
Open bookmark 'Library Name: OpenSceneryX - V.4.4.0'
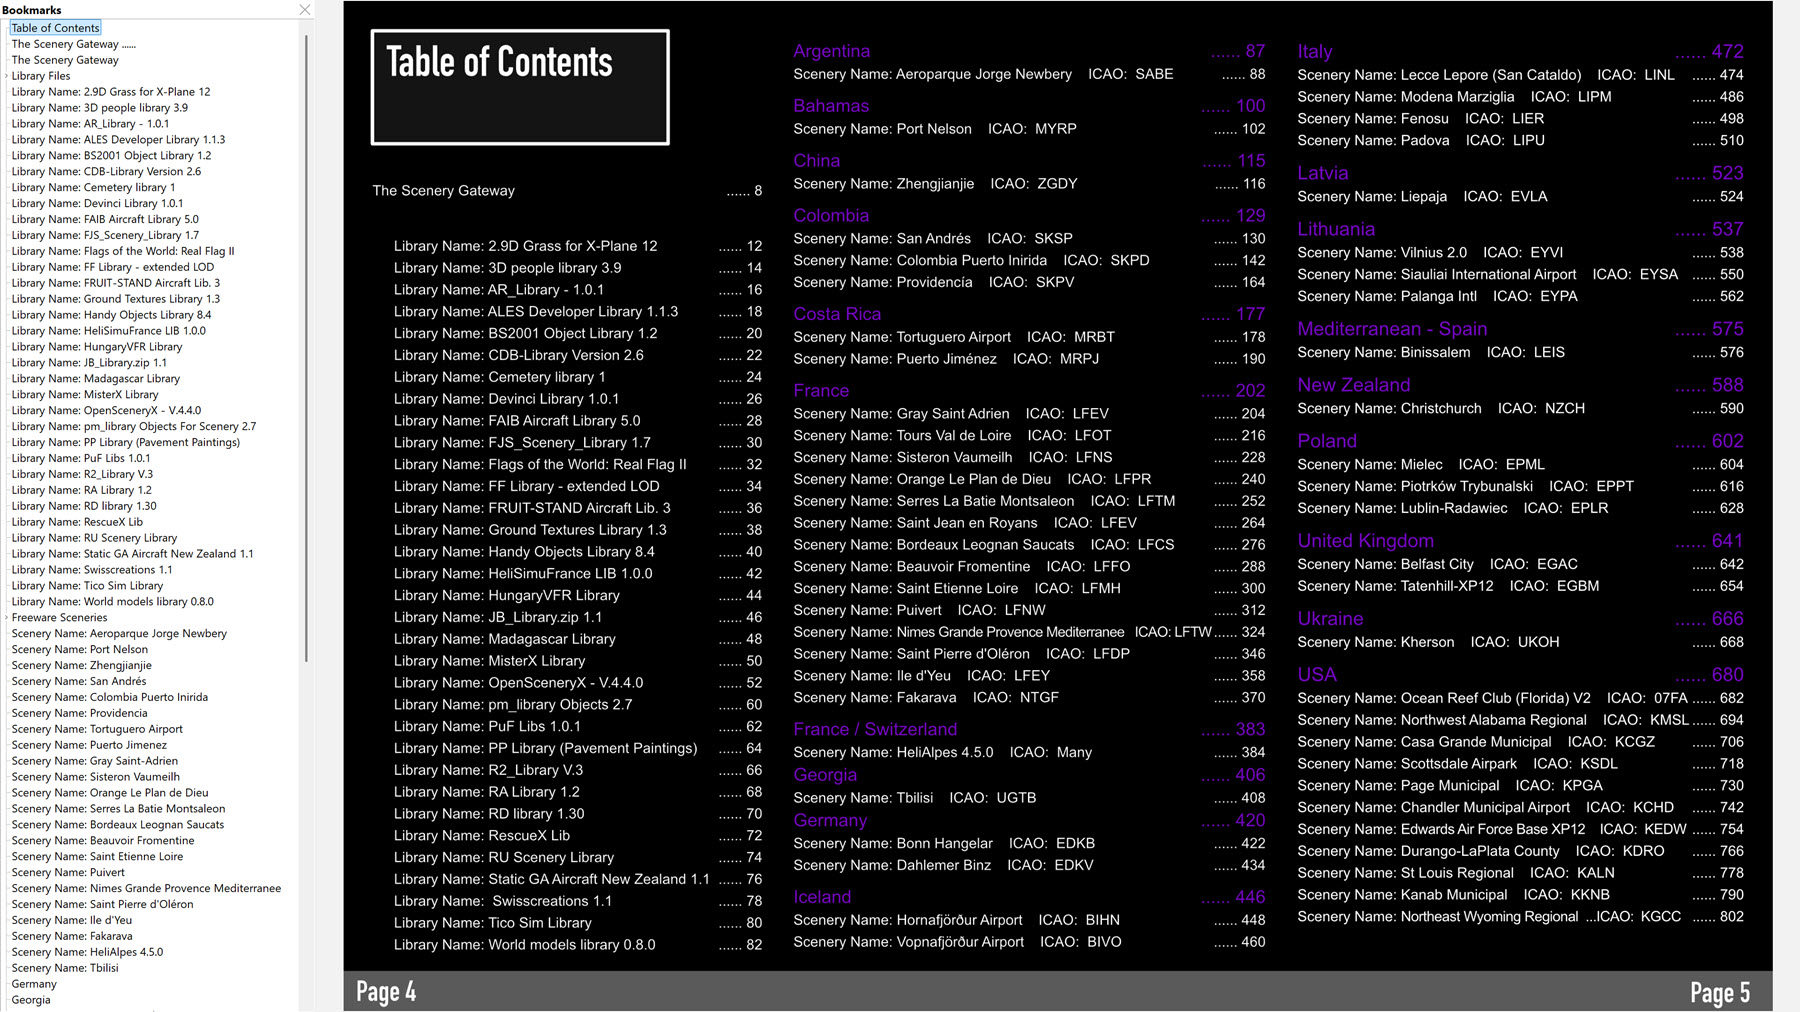(x=106, y=411)
